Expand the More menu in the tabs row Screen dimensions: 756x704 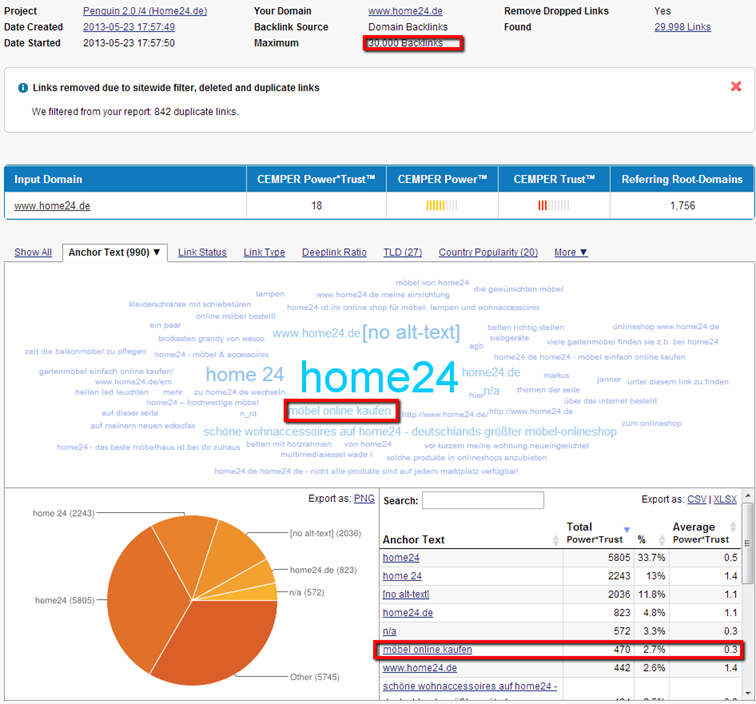tap(570, 252)
